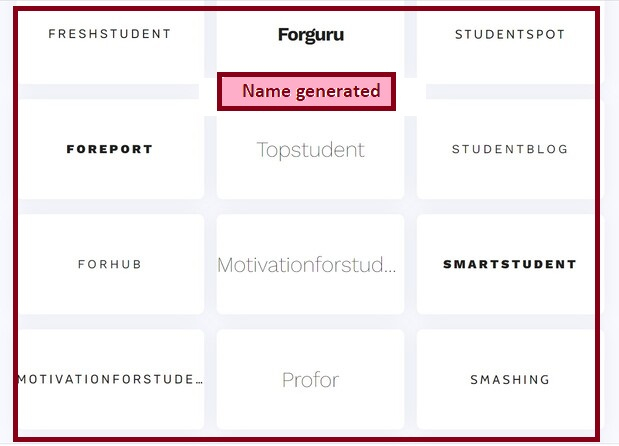Image resolution: width=619 pixels, height=446 pixels.
Task: Click the SMASHING spaced-letter text
Action: tap(510, 380)
